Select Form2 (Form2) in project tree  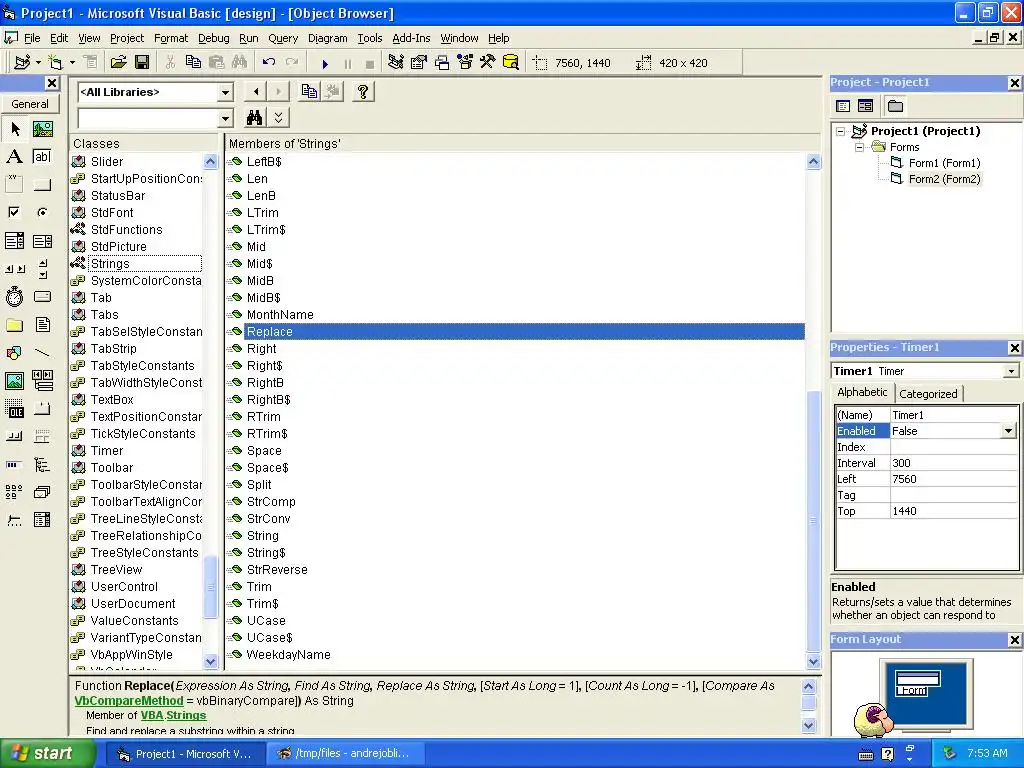(x=944, y=179)
